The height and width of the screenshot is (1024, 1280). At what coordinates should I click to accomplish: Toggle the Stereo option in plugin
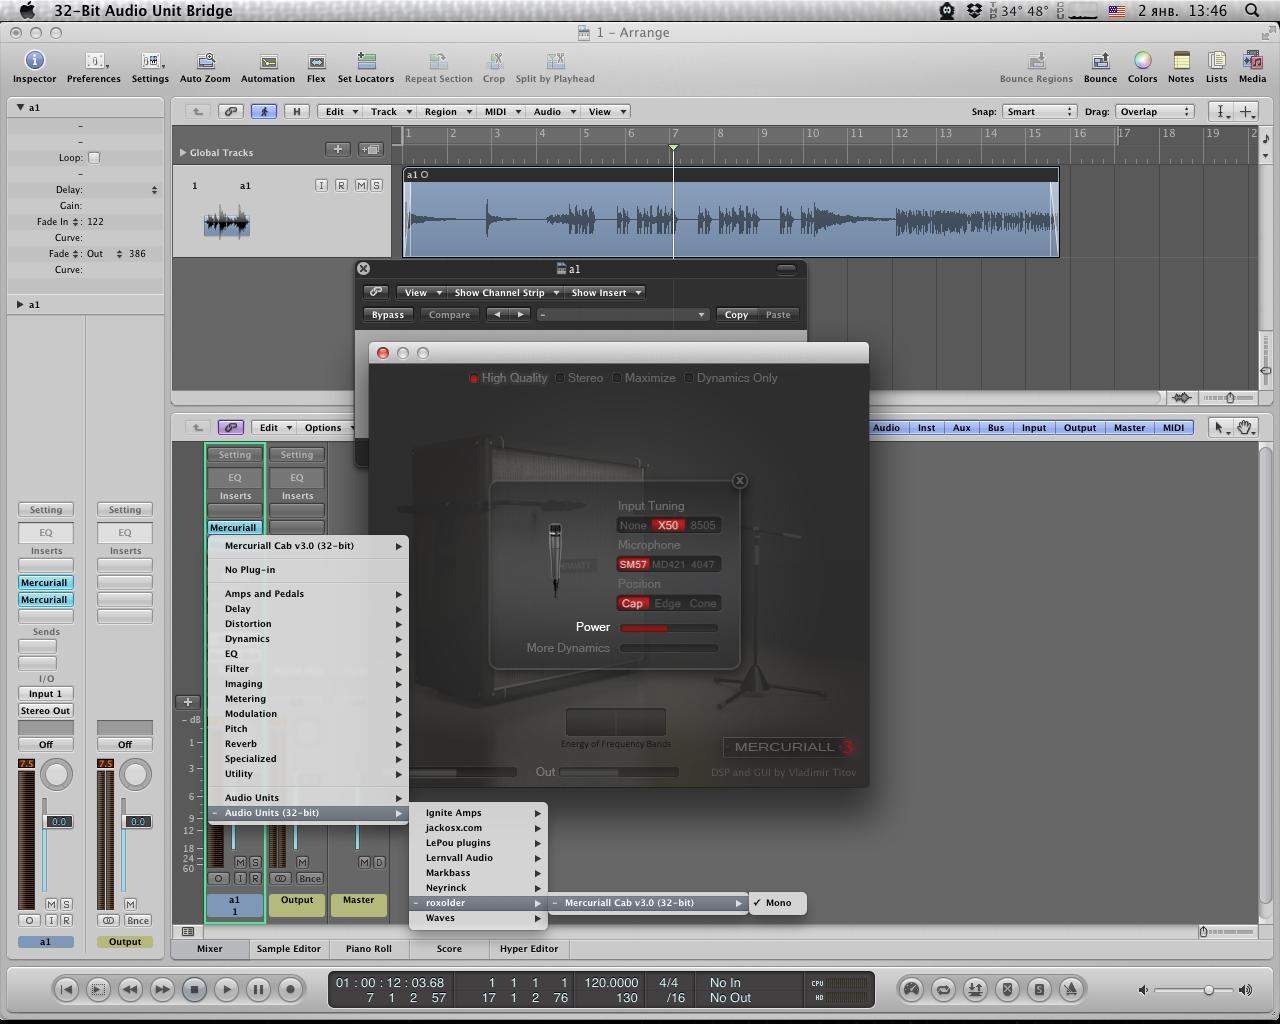point(561,378)
